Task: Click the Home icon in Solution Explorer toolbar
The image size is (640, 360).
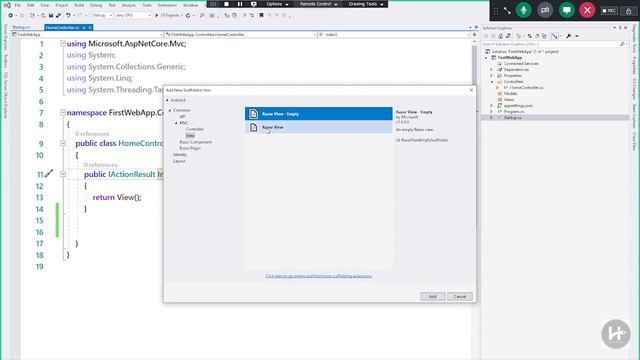Action: [x=500, y=36]
